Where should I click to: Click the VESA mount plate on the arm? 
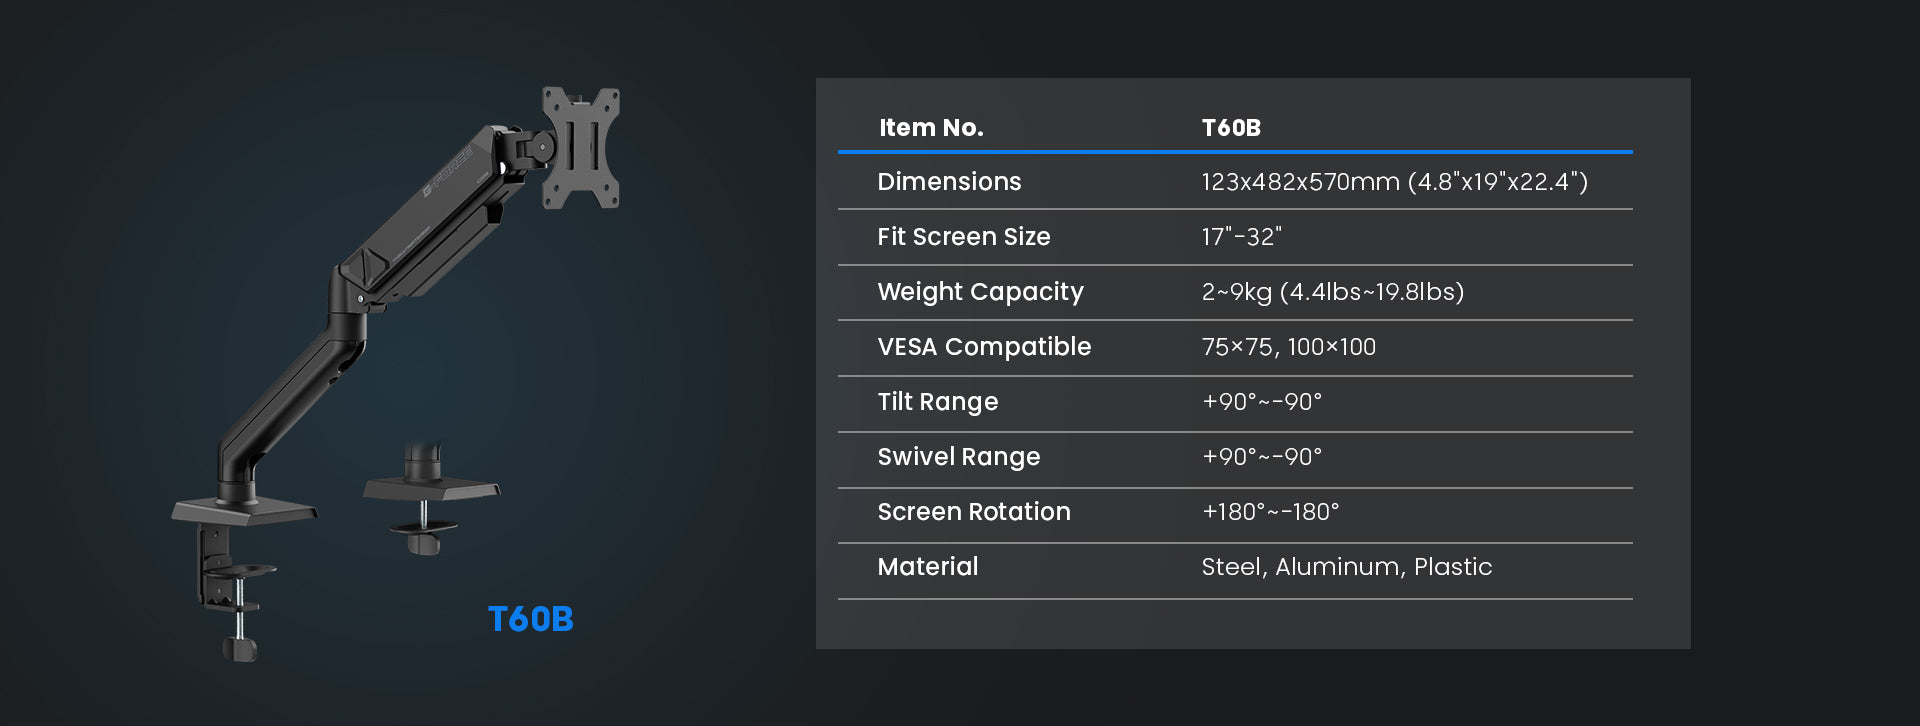coord(581,148)
